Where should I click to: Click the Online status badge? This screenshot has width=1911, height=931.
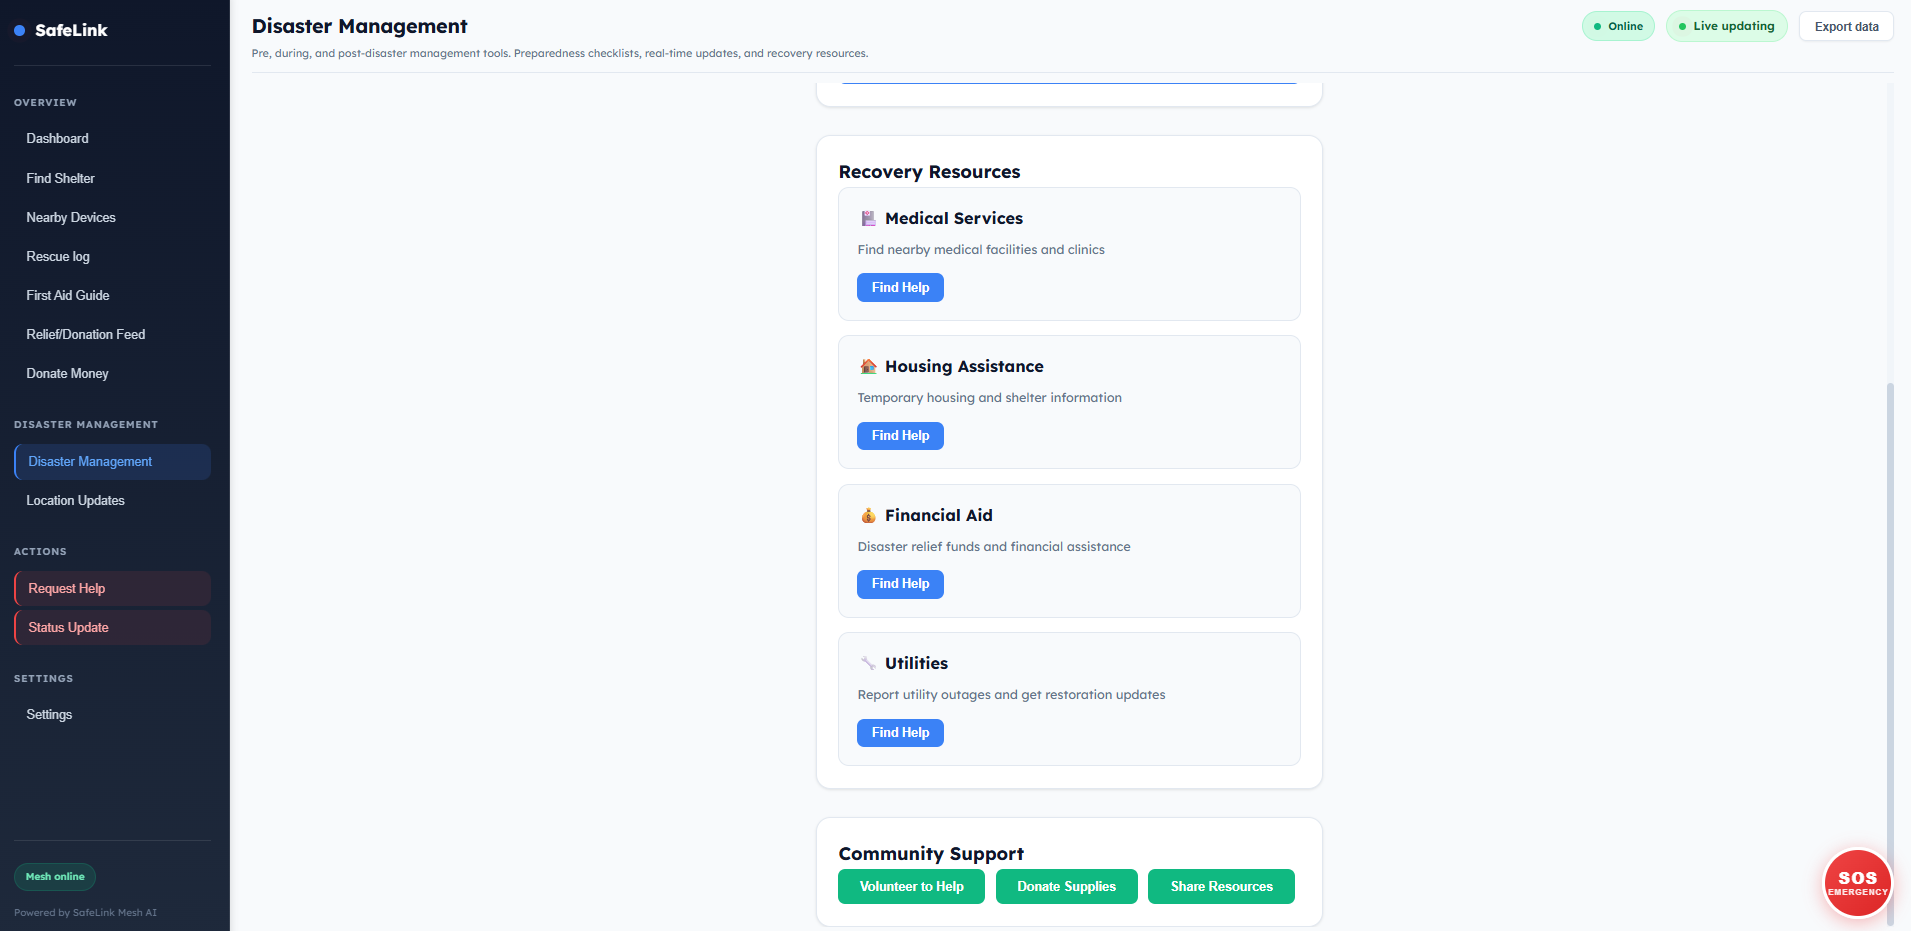point(1618,26)
